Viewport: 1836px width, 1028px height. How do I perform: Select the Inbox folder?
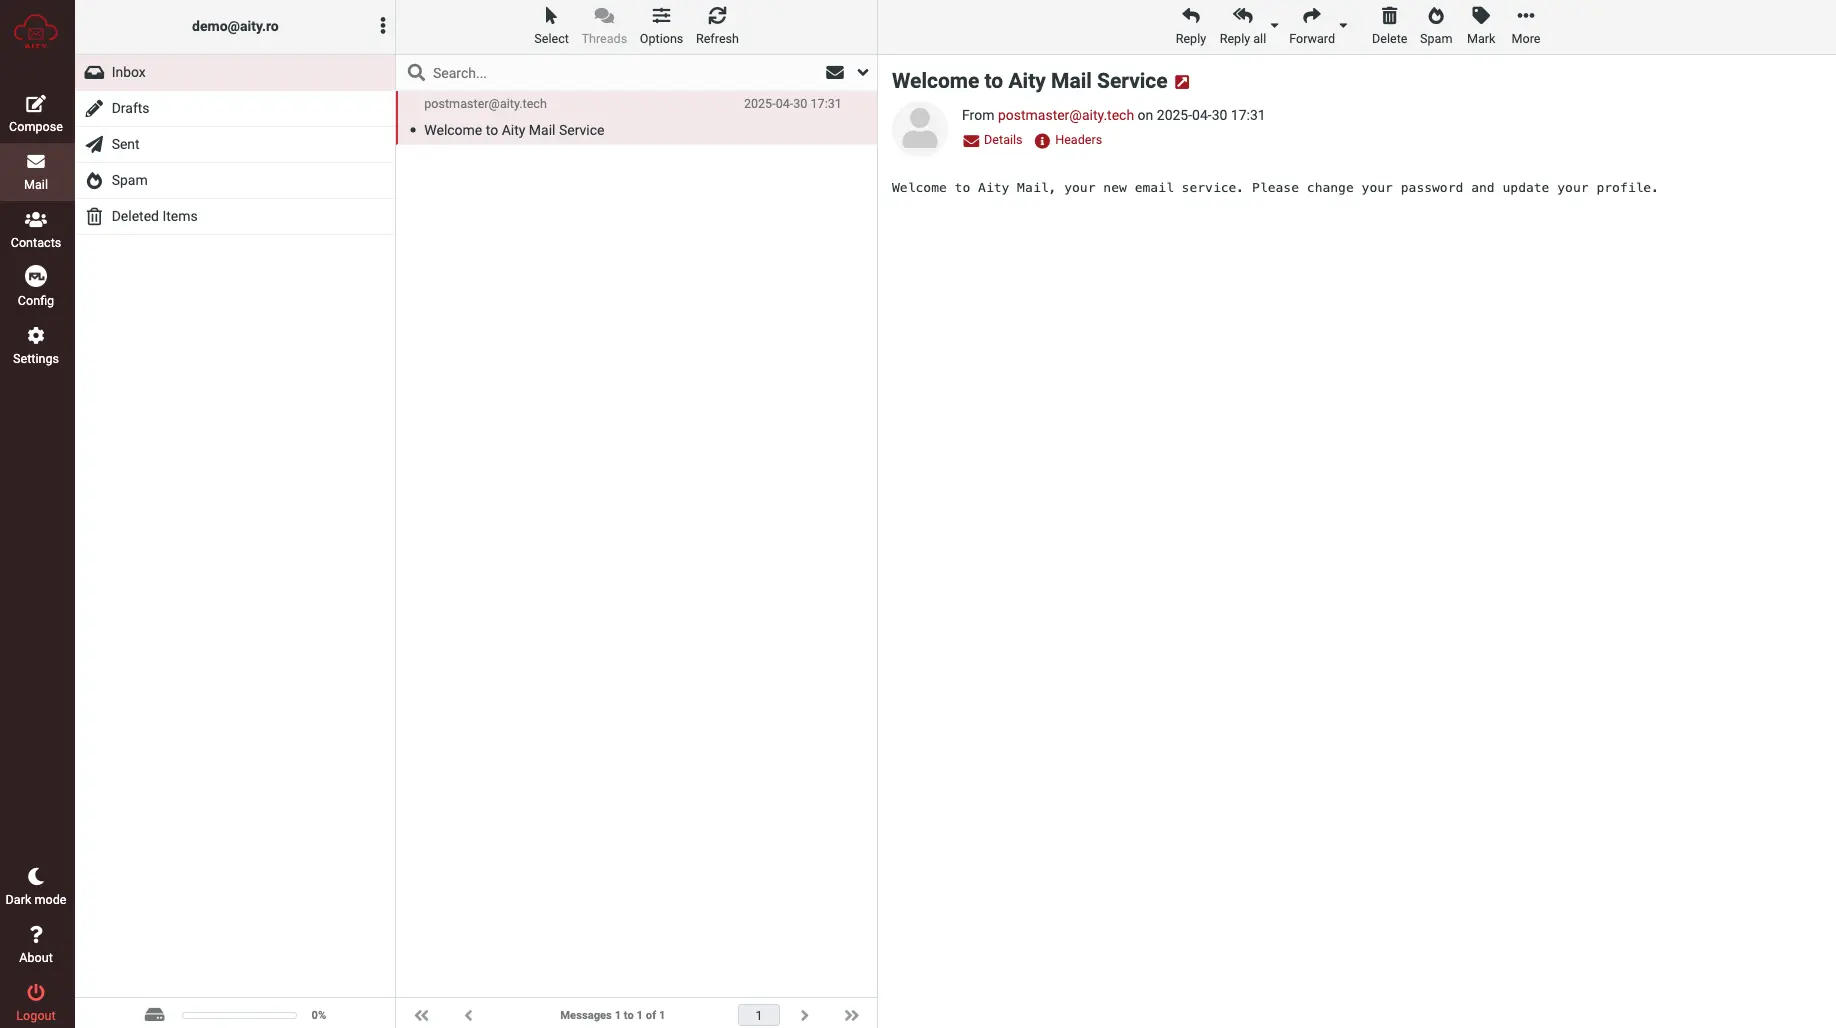pos(235,72)
